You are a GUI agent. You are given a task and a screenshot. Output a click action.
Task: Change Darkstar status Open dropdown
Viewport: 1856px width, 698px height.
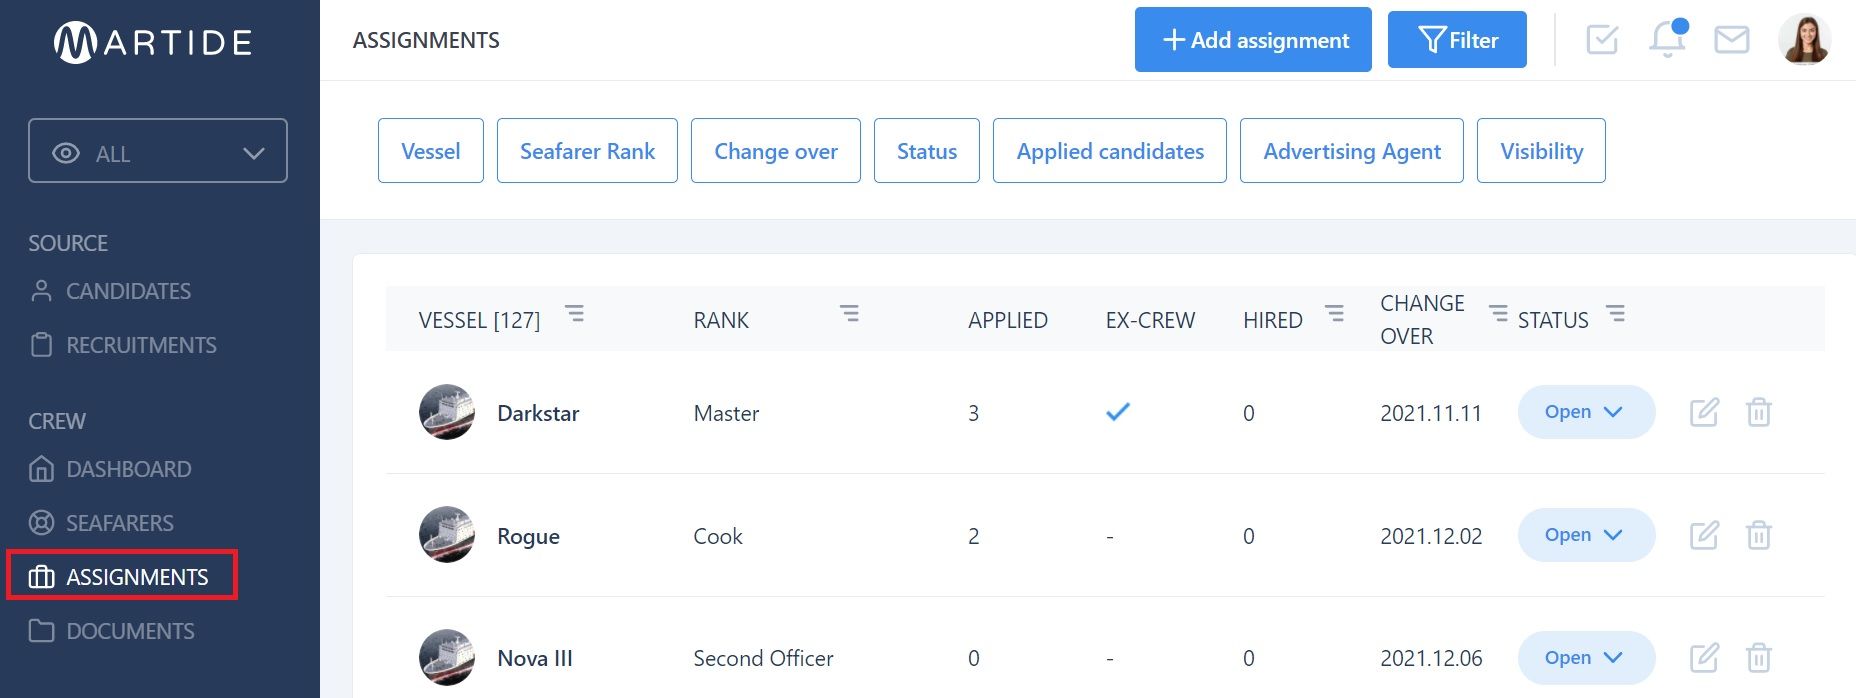point(1586,412)
